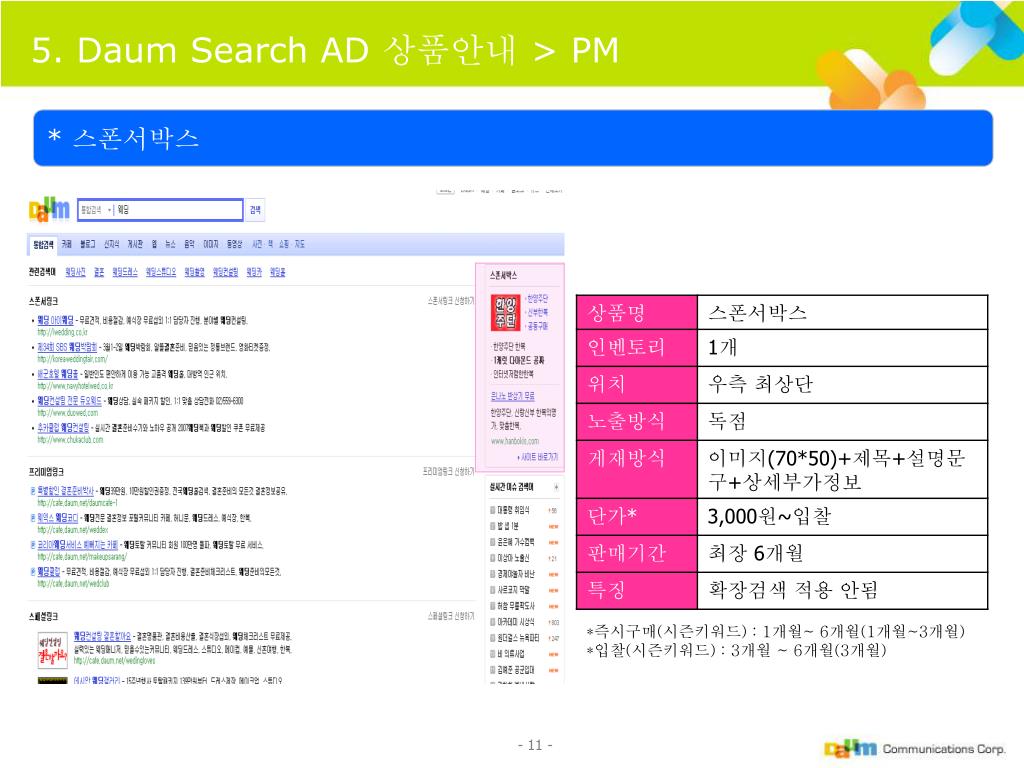
Task: Open www.hanbokin.com link in sponsor box
Action: pos(515,441)
